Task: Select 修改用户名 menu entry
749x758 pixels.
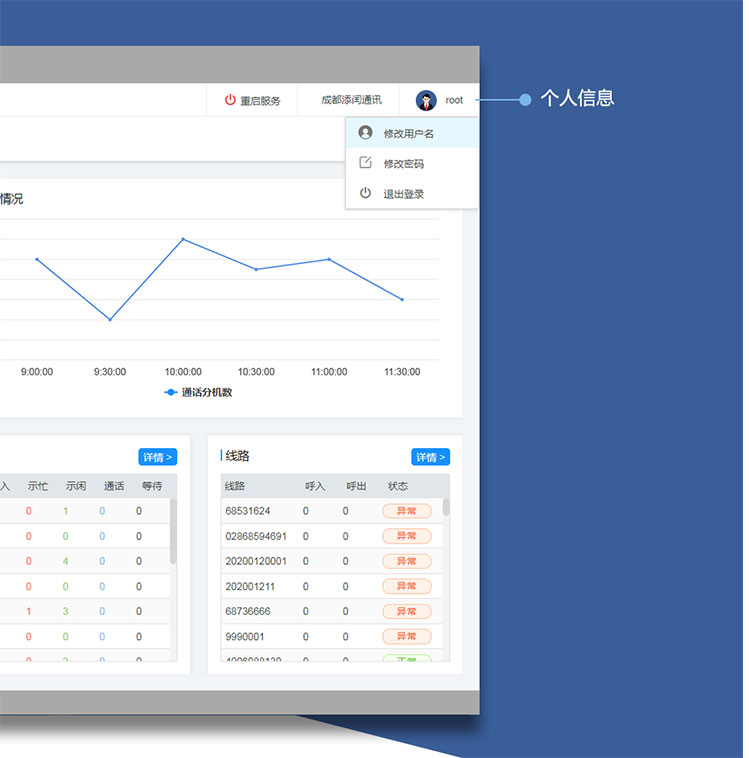Action: click(412, 133)
